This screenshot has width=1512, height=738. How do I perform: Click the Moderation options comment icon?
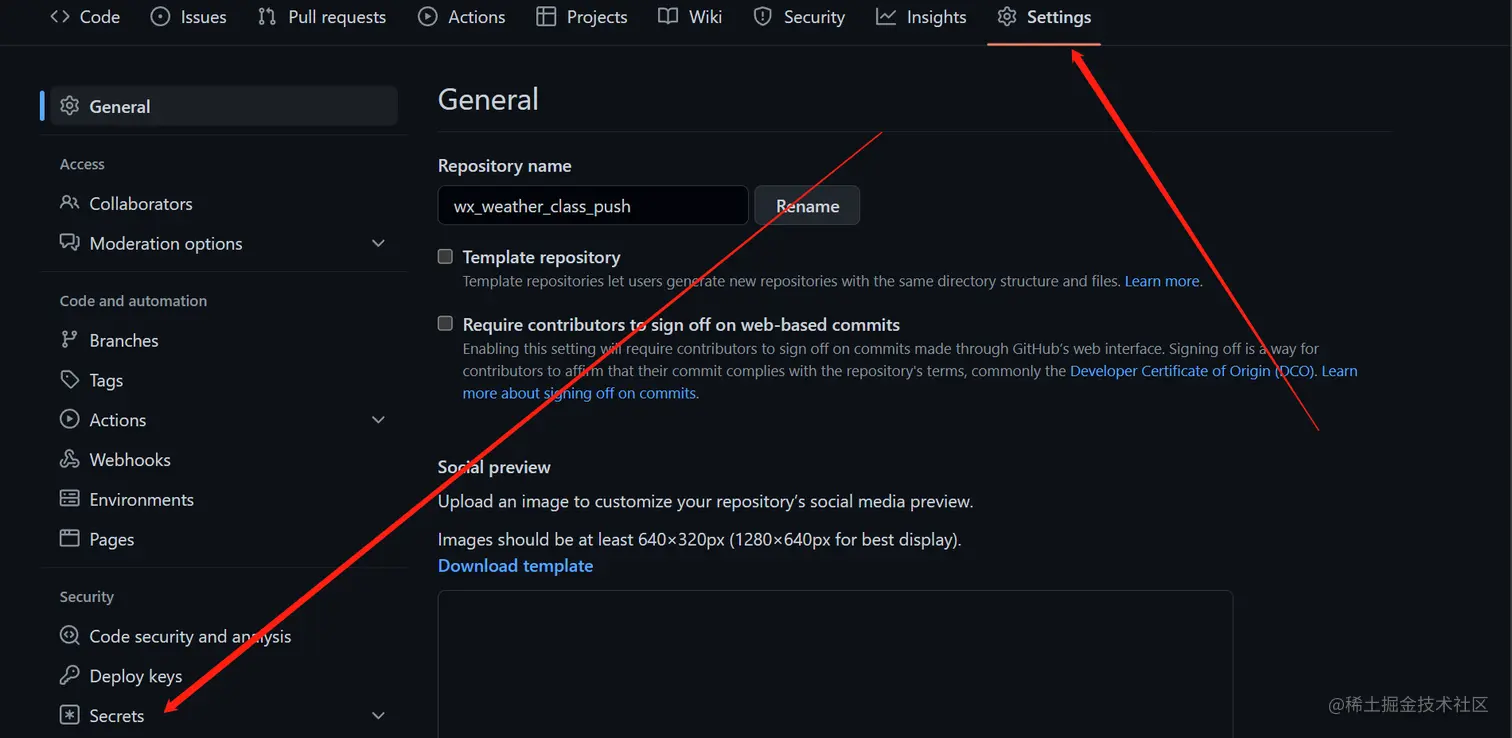69,243
